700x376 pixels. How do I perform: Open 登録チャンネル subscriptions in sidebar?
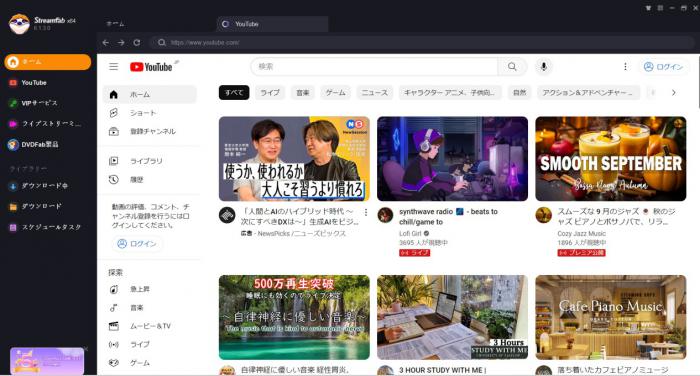(x=150, y=131)
